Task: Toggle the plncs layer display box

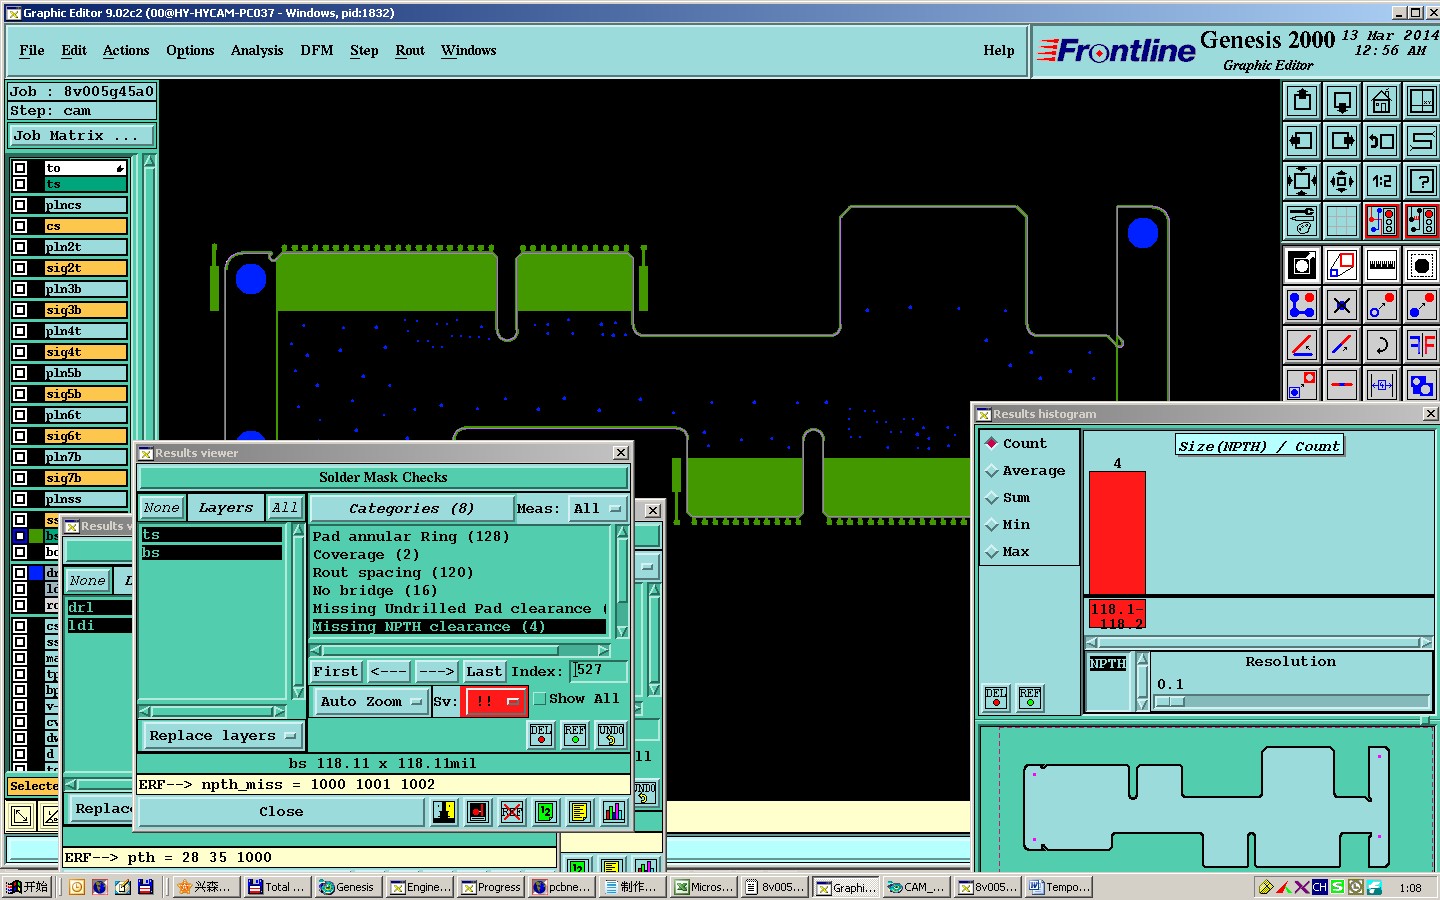Action: [20, 205]
